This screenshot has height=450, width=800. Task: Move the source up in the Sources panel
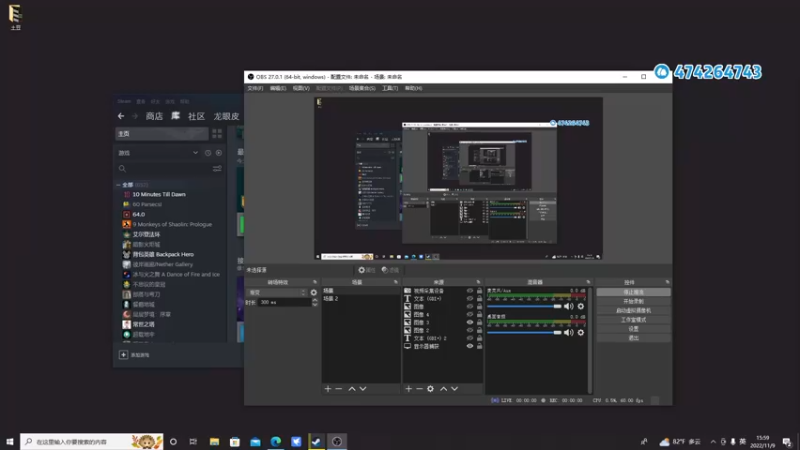[x=443, y=389]
